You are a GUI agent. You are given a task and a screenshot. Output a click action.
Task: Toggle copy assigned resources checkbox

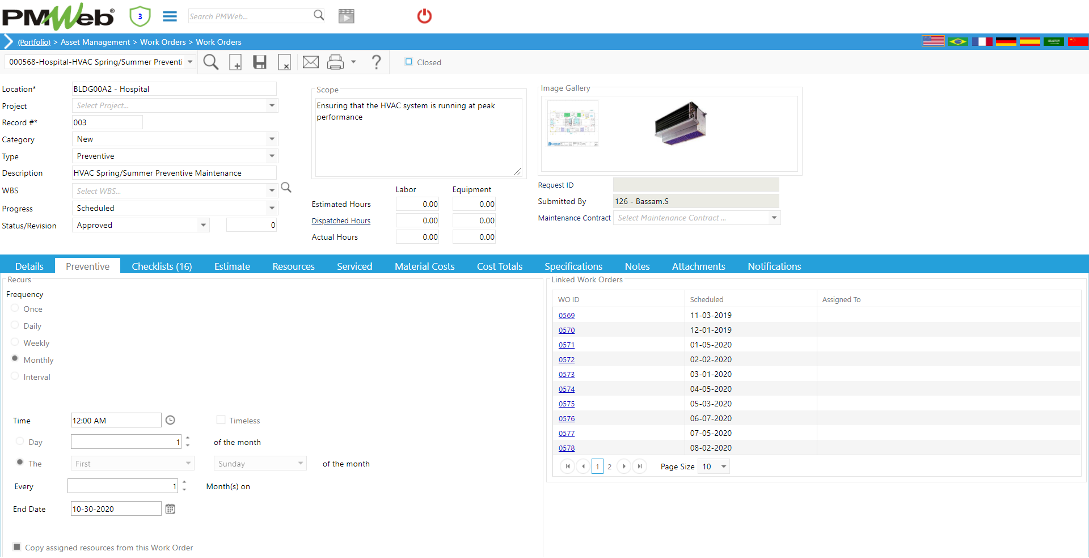pyautogui.click(x=17, y=547)
